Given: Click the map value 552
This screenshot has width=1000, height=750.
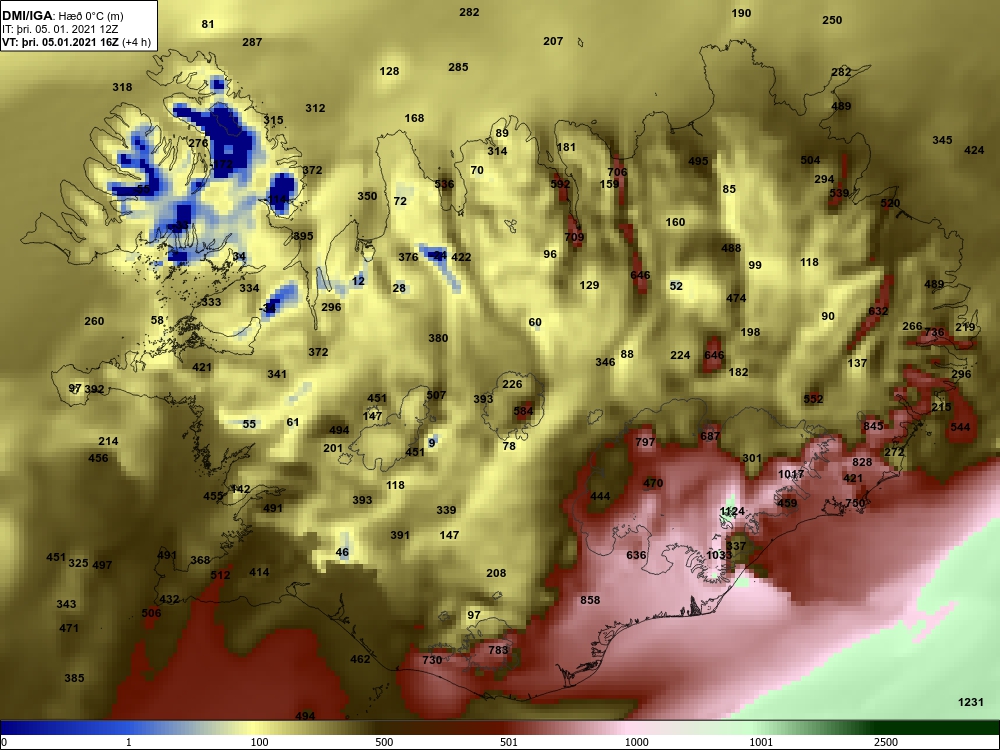Looking at the screenshot, I should click(813, 399).
